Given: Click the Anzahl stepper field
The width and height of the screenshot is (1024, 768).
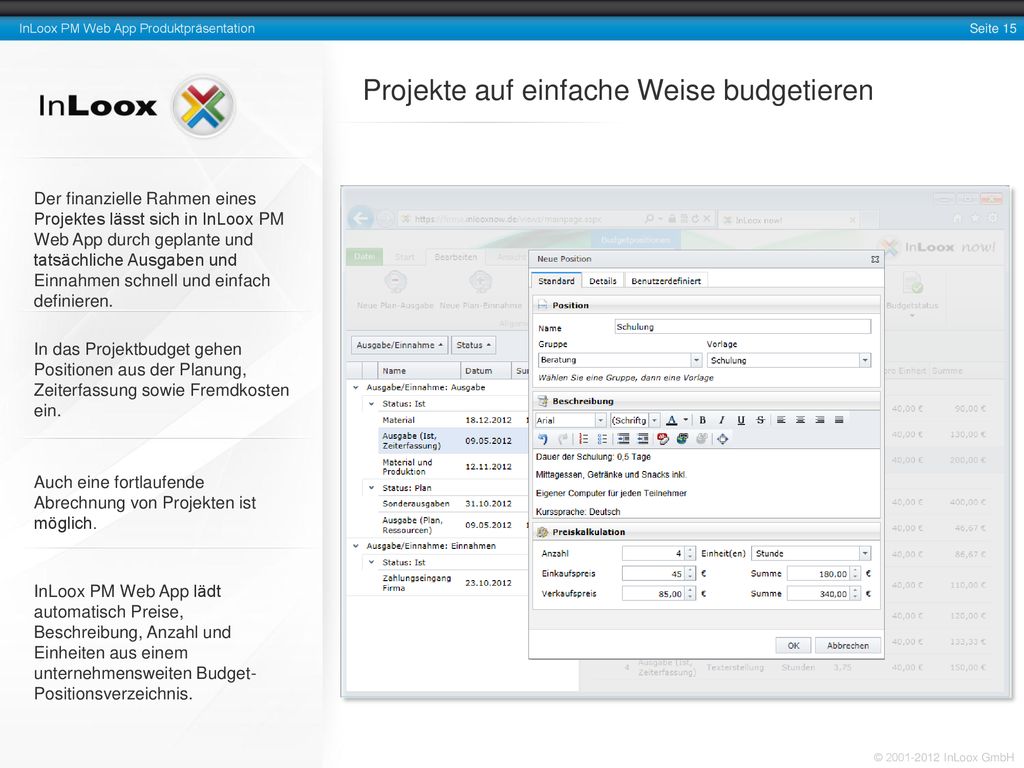Looking at the screenshot, I should [658, 553].
